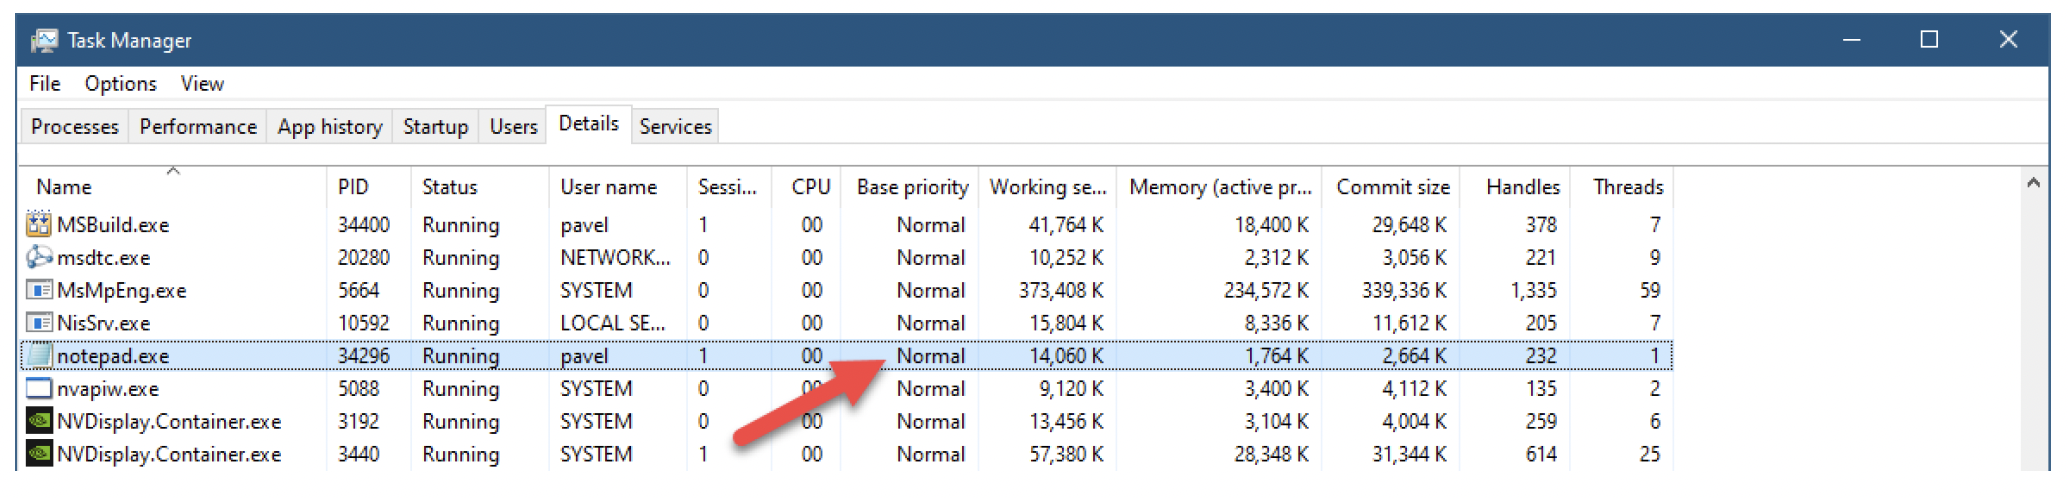Maximize the Task Manager window

click(x=1929, y=40)
